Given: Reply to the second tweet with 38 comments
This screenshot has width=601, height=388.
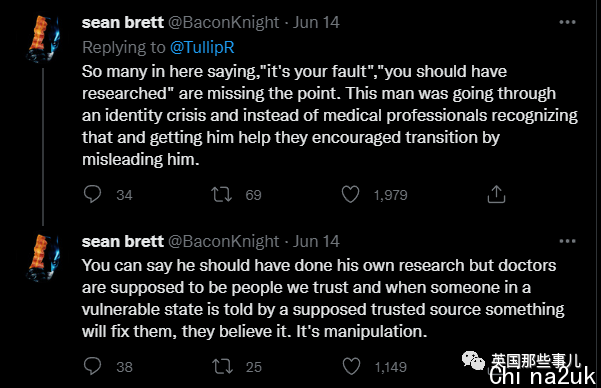Looking at the screenshot, I should click(x=92, y=366).
